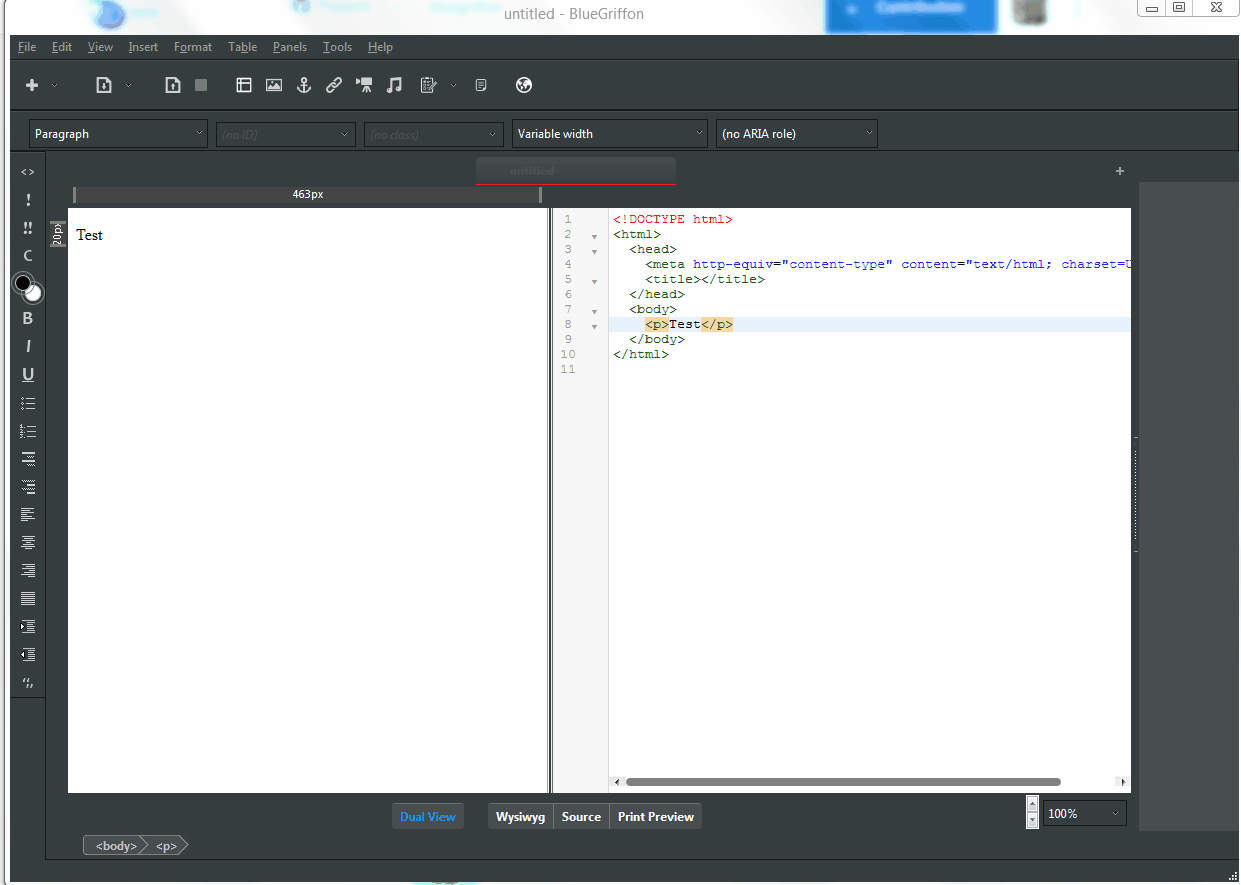Open the Variable width font dropdown
The image size is (1241, 885).
pyautogui.click(x=610, y=134)
